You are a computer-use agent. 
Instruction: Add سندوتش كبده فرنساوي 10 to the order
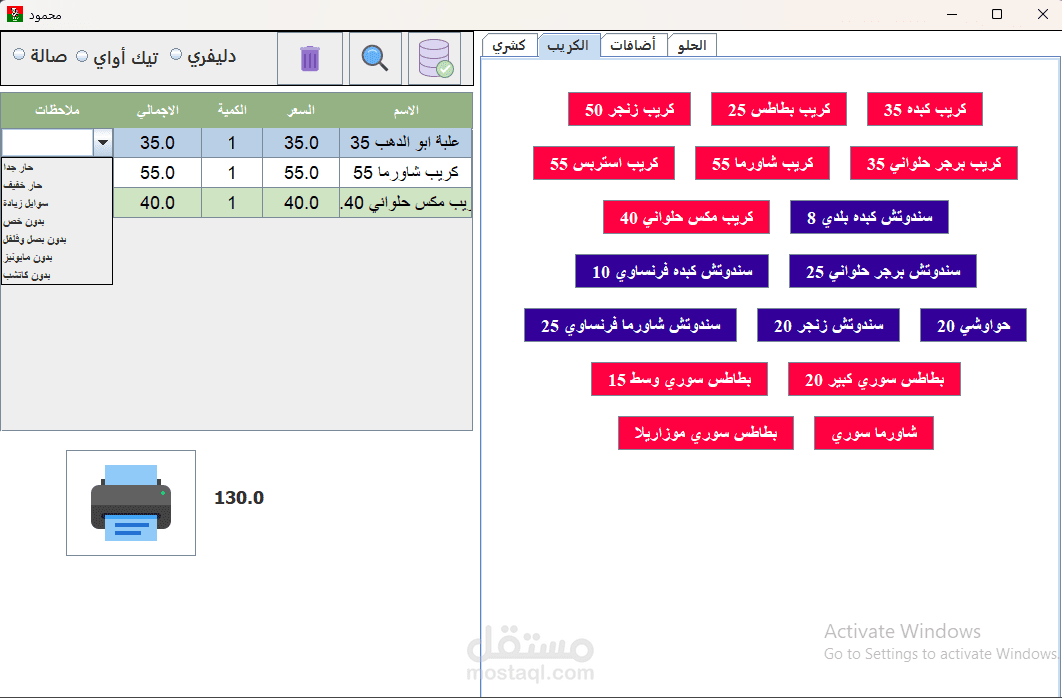tap(672, 271)
